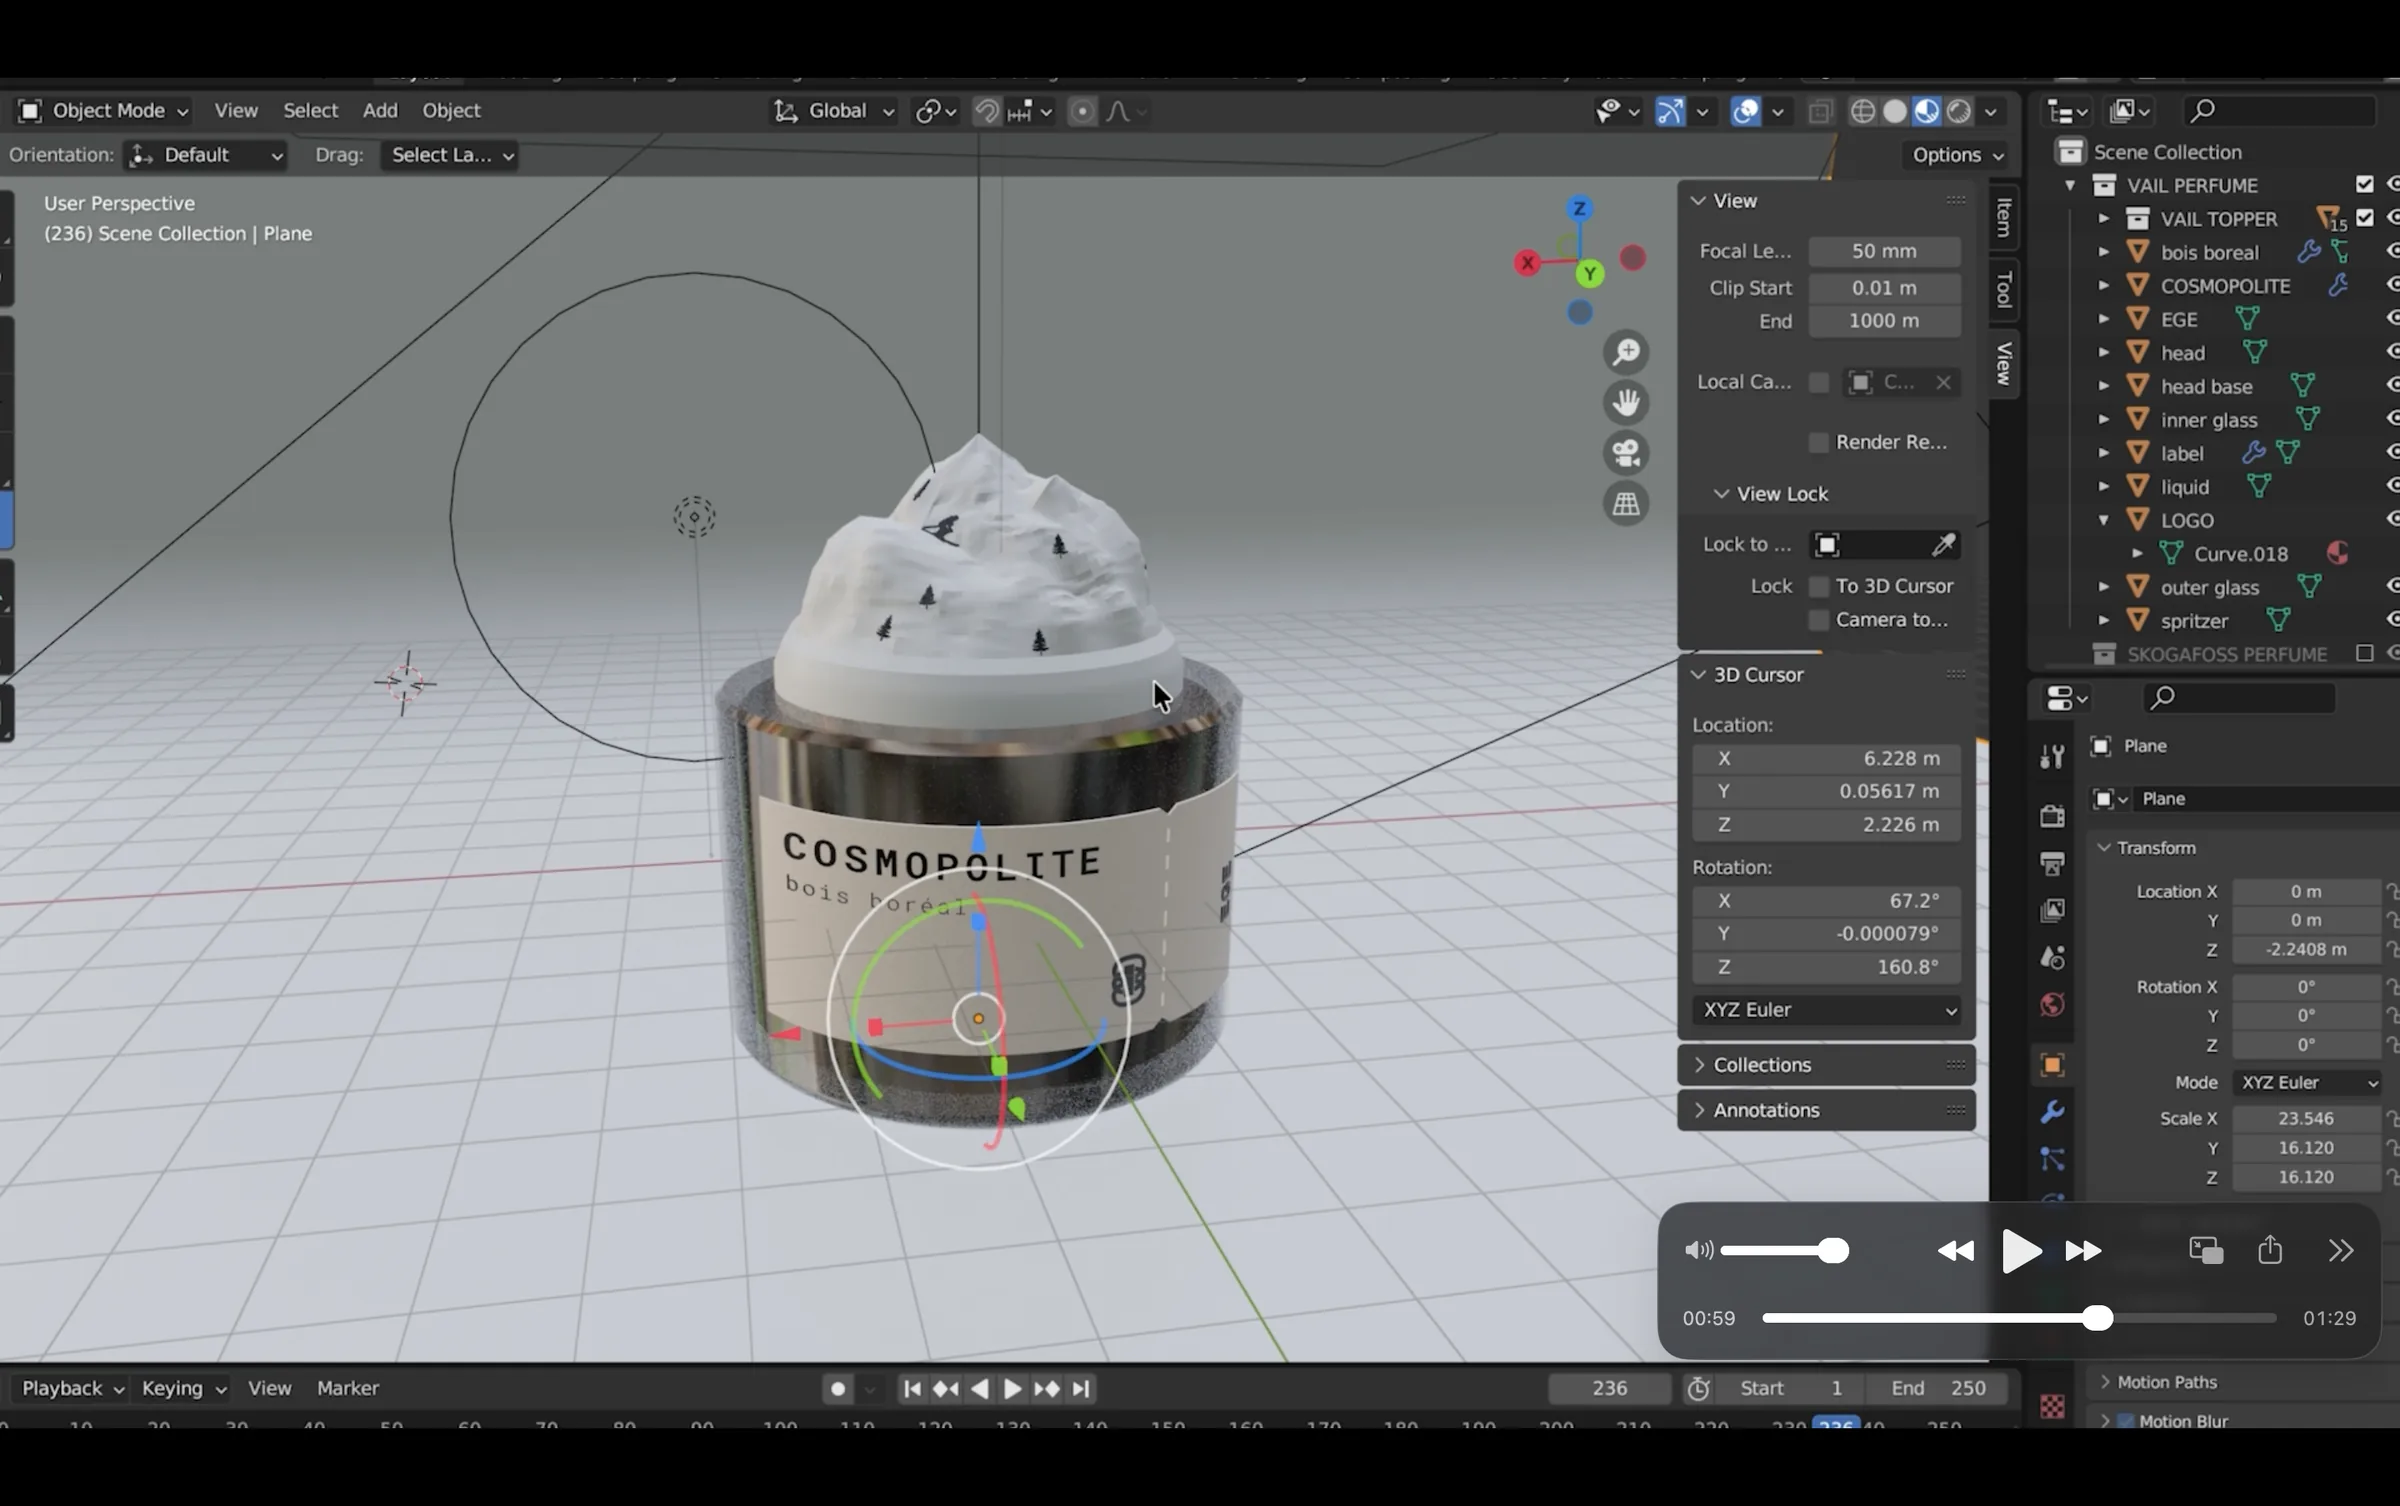
Task: Enable Local Camera checkbox
Action: click(1819, 382)
